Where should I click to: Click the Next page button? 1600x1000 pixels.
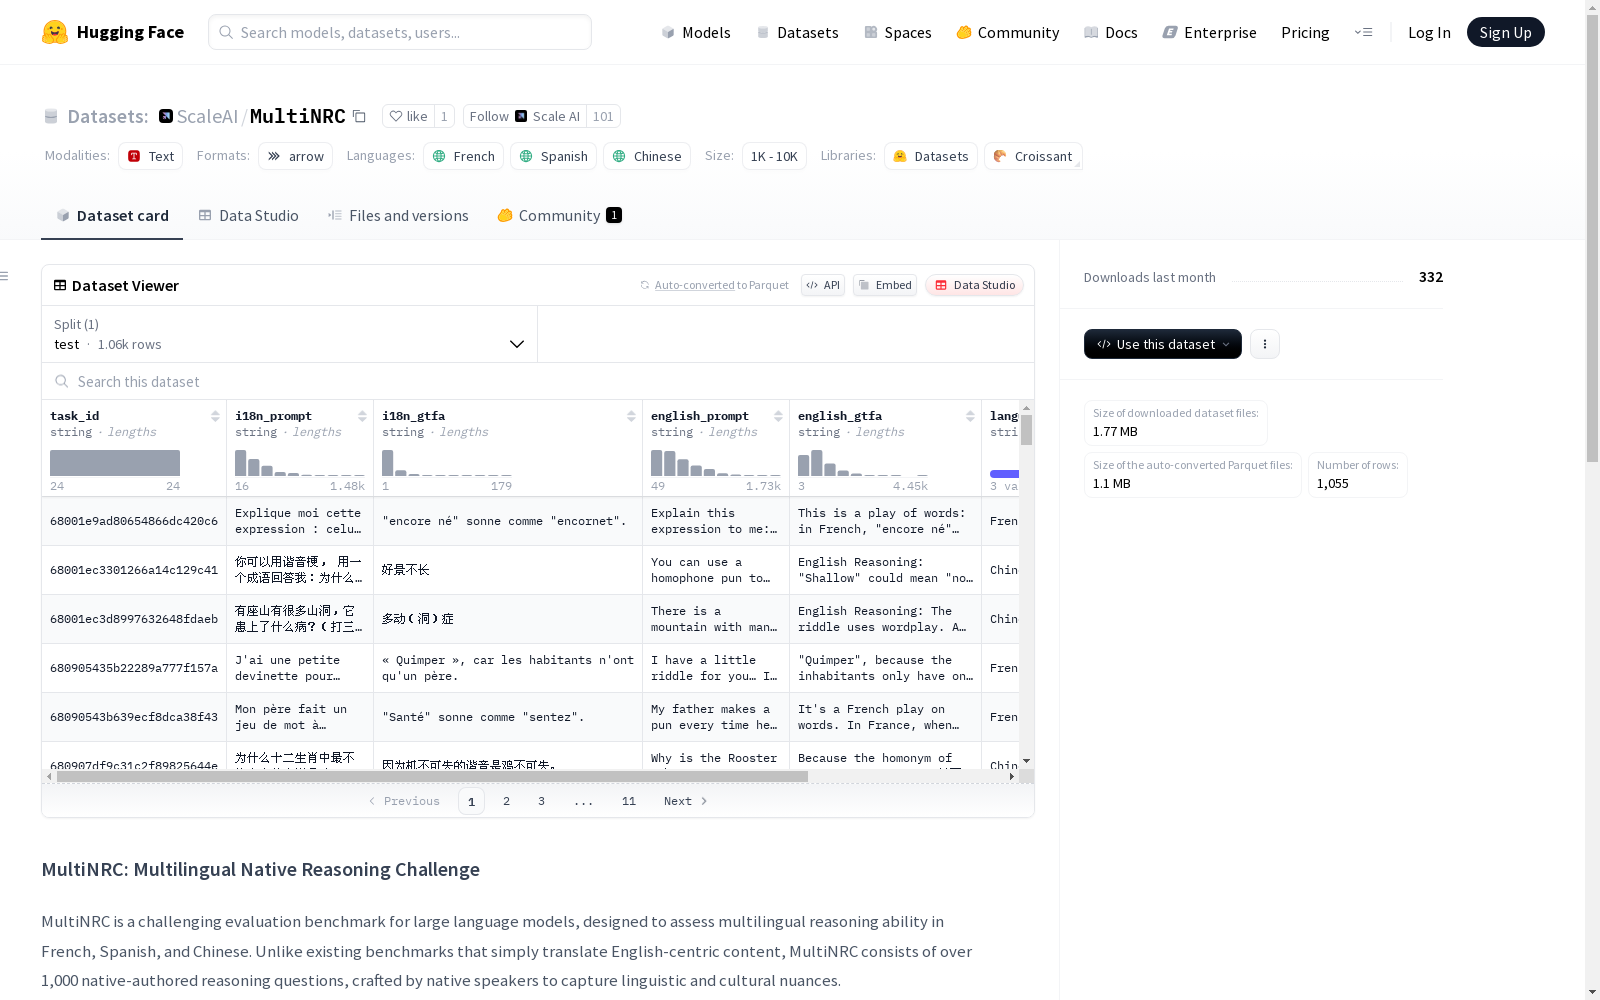pyautogui.click(x=686, y=801)
